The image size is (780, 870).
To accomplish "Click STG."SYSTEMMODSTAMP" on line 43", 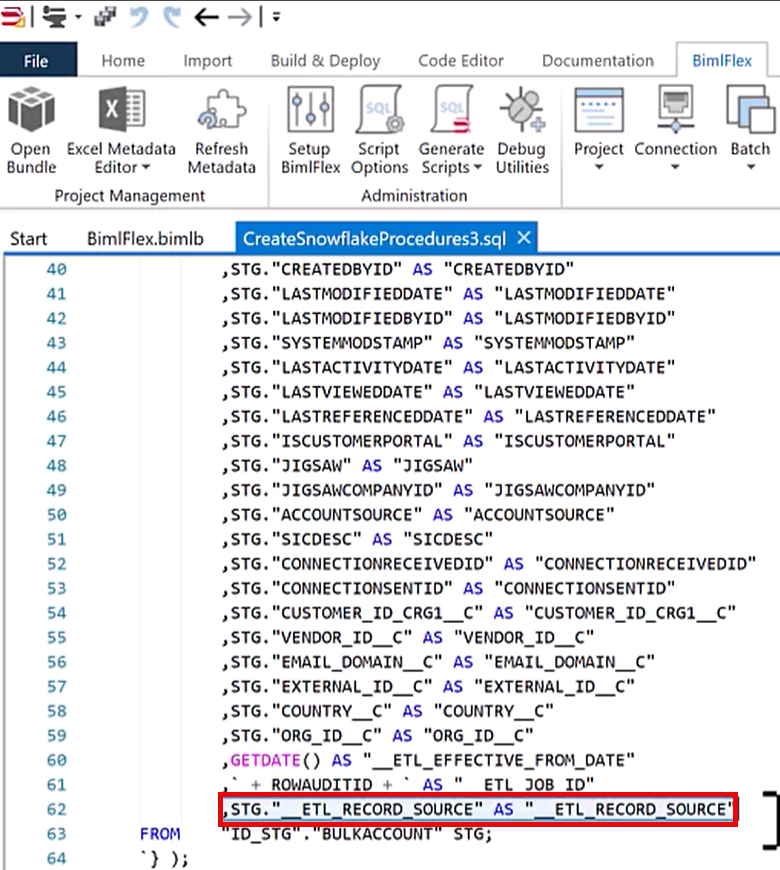I will pos(332,343).
